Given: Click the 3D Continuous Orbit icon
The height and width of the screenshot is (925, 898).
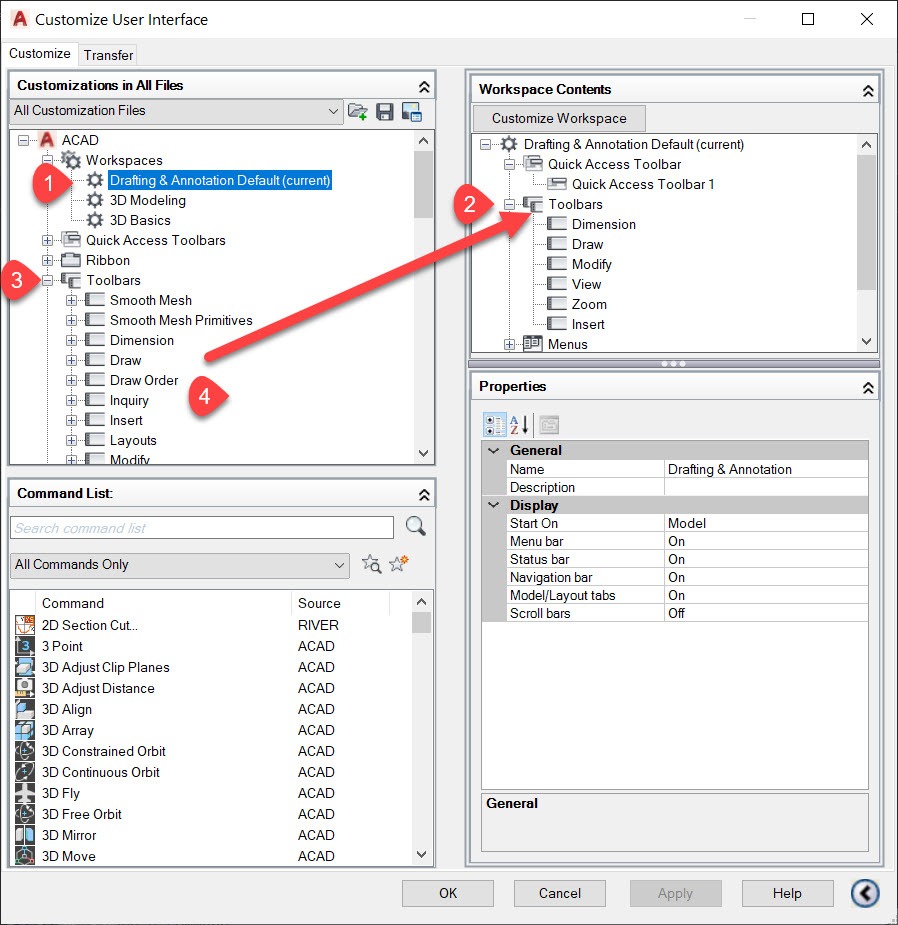Looking at the screenshot, I should coord(25,772).
